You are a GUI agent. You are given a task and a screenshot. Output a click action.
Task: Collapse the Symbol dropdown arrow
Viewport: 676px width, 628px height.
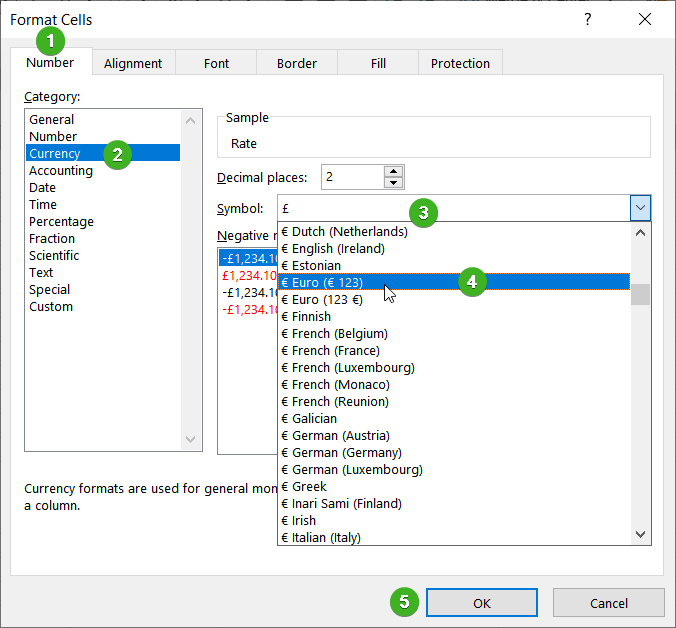point(640,208)
